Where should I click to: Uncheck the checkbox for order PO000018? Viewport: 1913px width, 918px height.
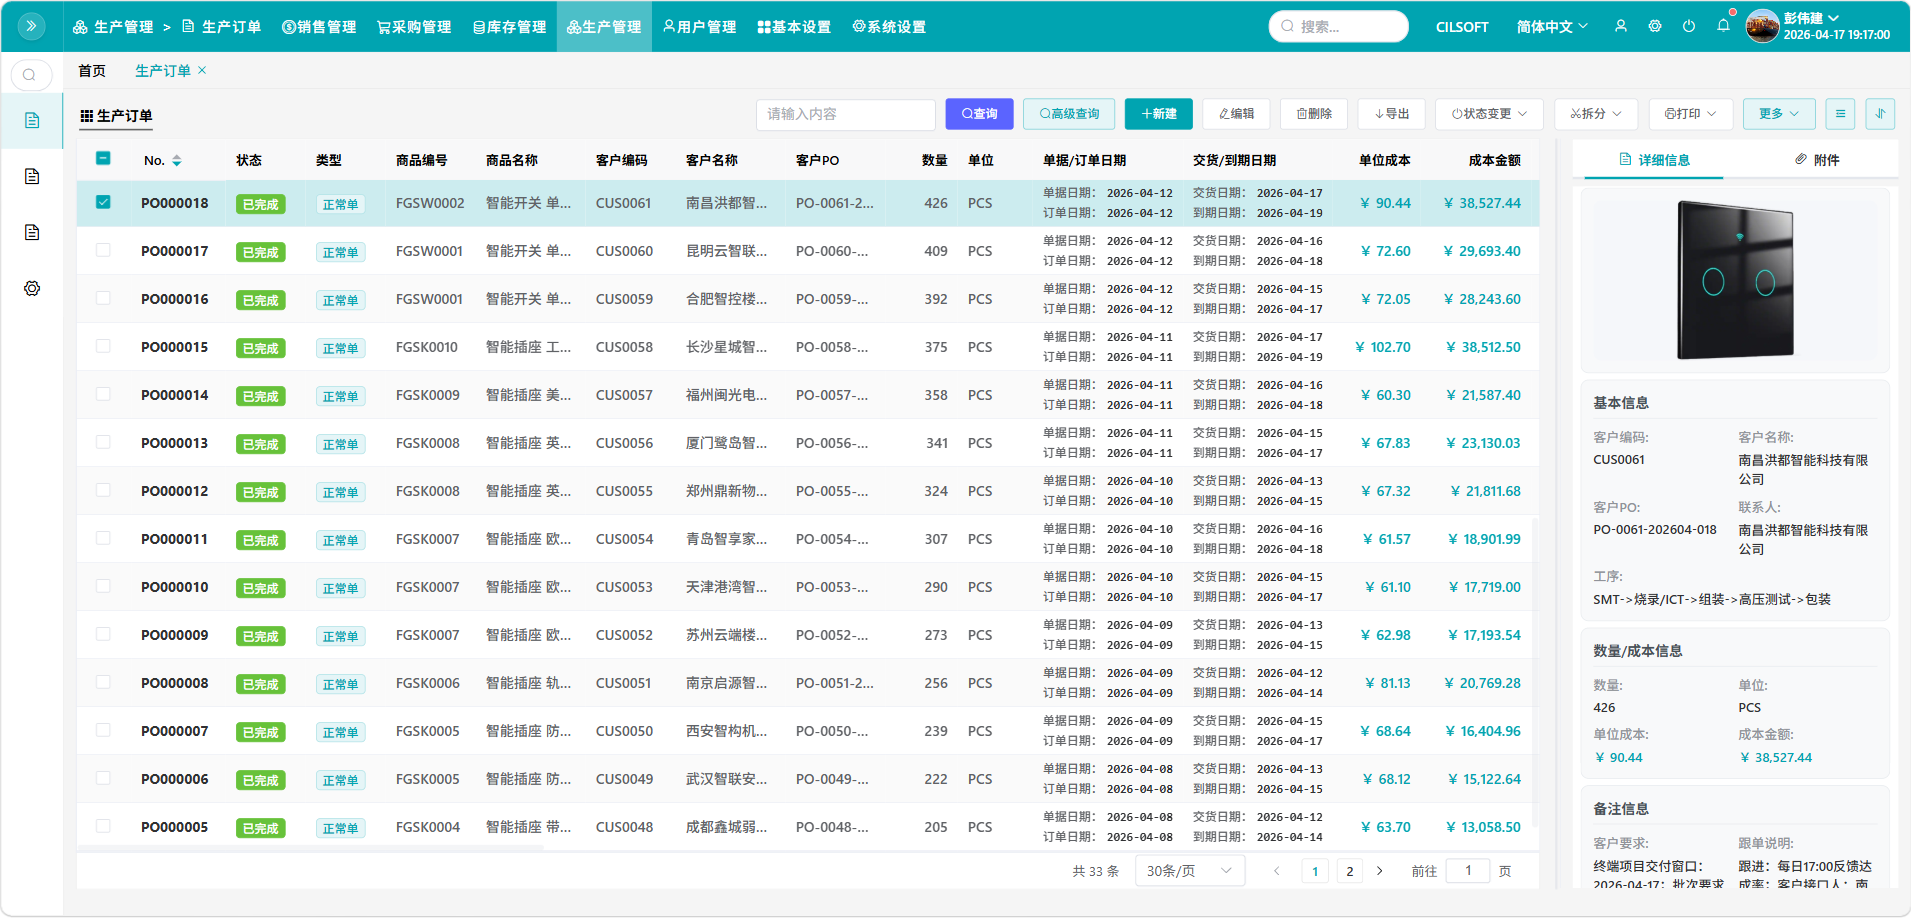pyautogui.click(x=103, y=202)
